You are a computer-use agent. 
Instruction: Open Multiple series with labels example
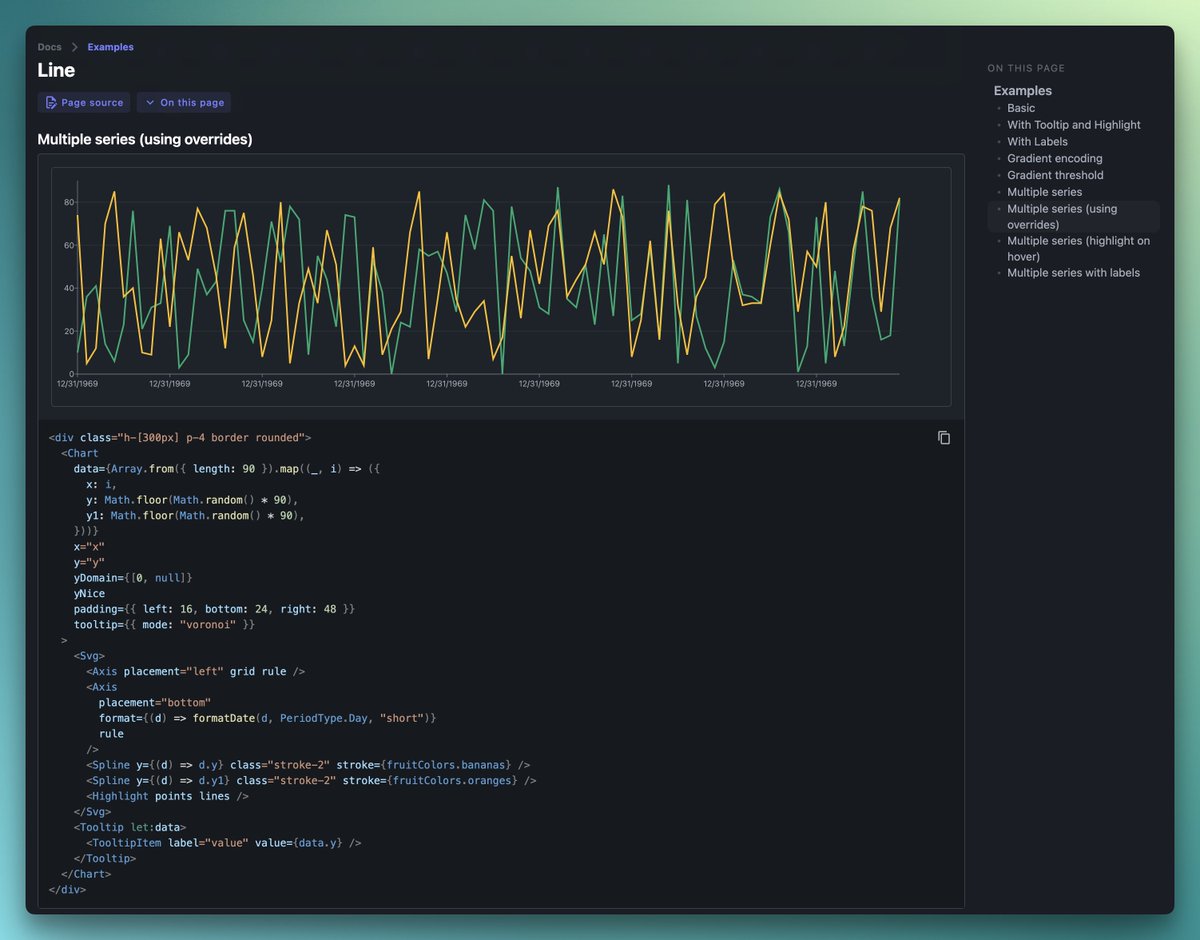point(1072,272)
